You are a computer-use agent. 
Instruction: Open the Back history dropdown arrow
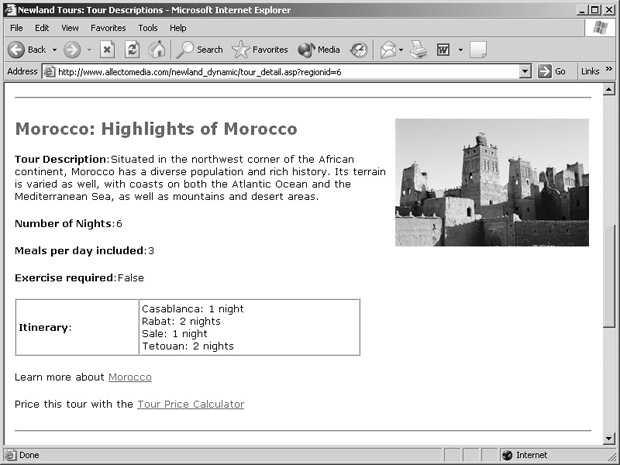(55, 50)
